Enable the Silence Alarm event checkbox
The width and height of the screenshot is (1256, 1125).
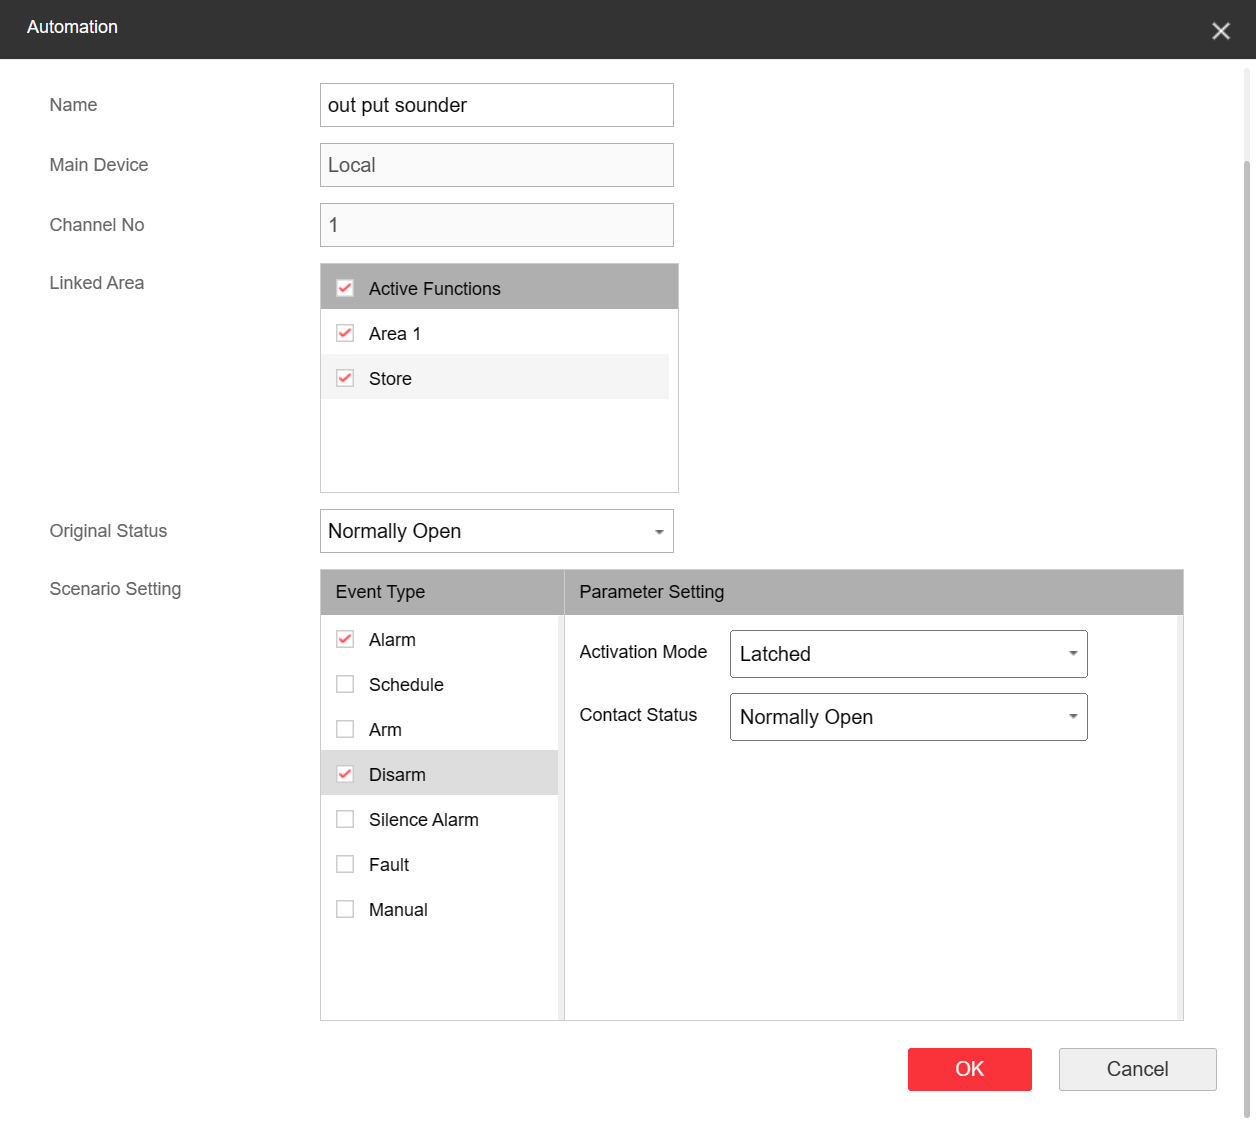click(x=345, y=819)
